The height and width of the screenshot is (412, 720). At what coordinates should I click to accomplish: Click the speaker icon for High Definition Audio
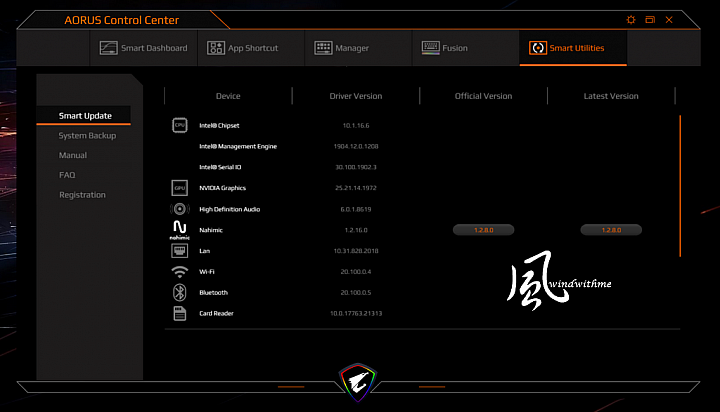(180, 209)
